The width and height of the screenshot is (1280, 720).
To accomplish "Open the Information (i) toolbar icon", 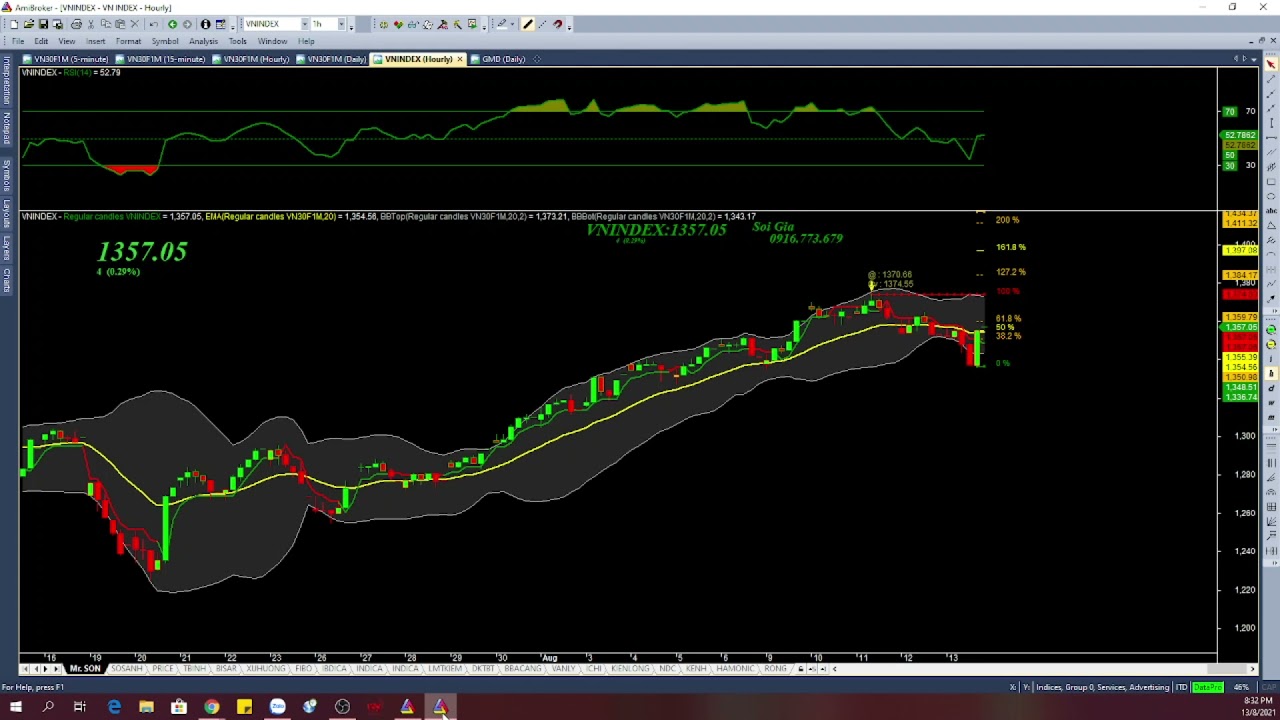I will click(205, 24).
